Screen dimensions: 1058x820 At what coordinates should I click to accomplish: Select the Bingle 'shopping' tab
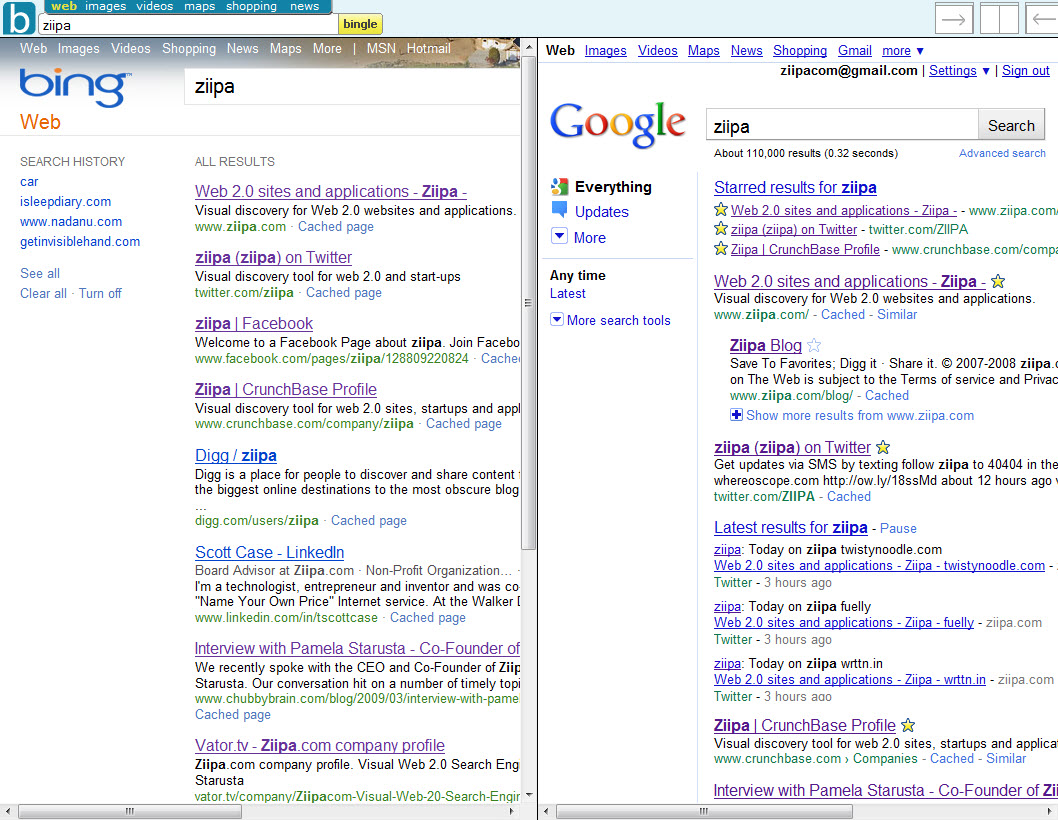(251, 6)
